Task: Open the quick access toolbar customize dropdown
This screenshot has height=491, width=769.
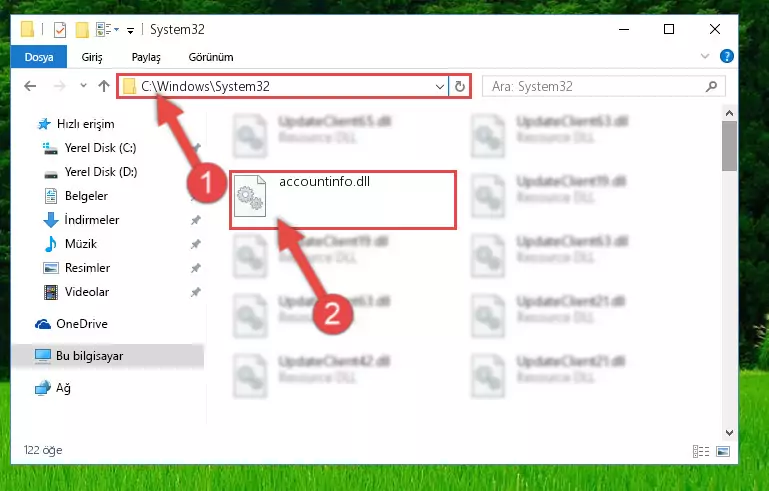Action: click(130, 30)
